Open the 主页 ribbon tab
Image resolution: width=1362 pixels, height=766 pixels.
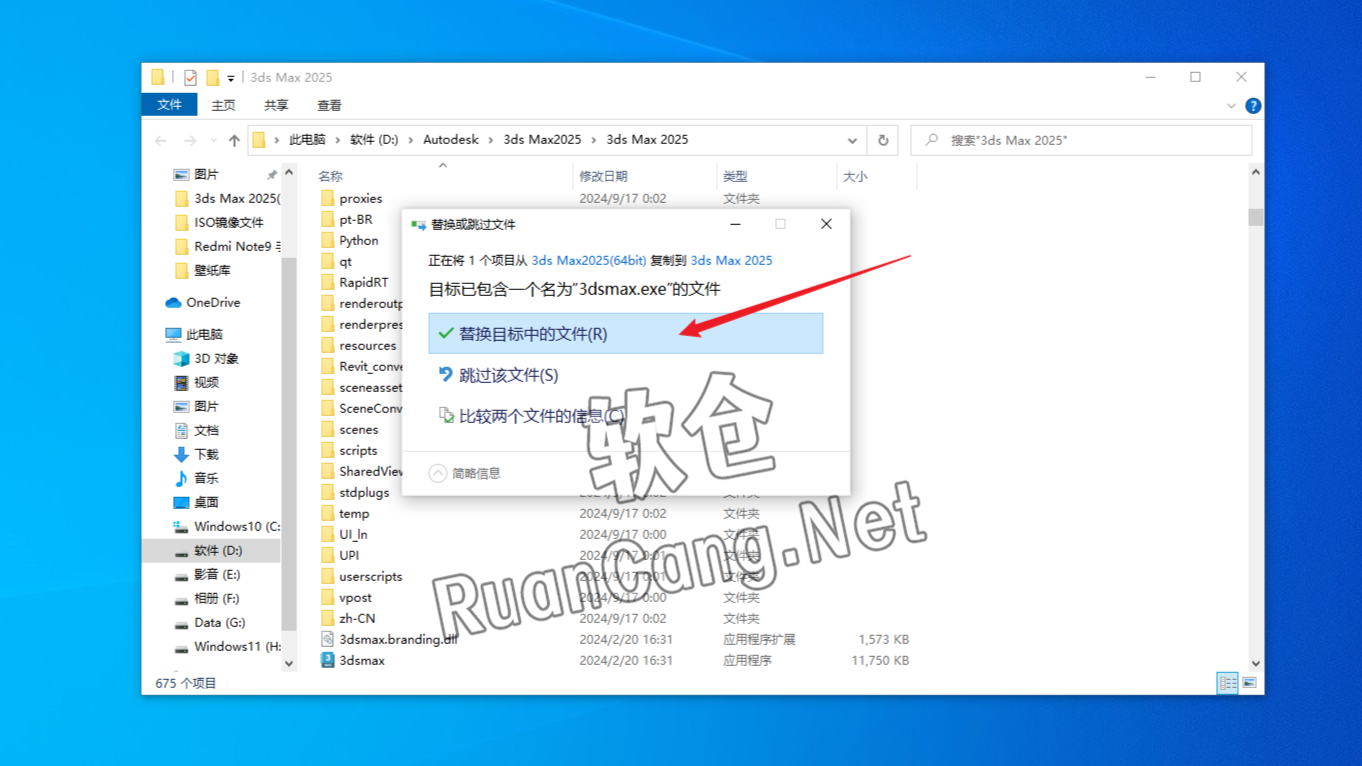point(223,105)
